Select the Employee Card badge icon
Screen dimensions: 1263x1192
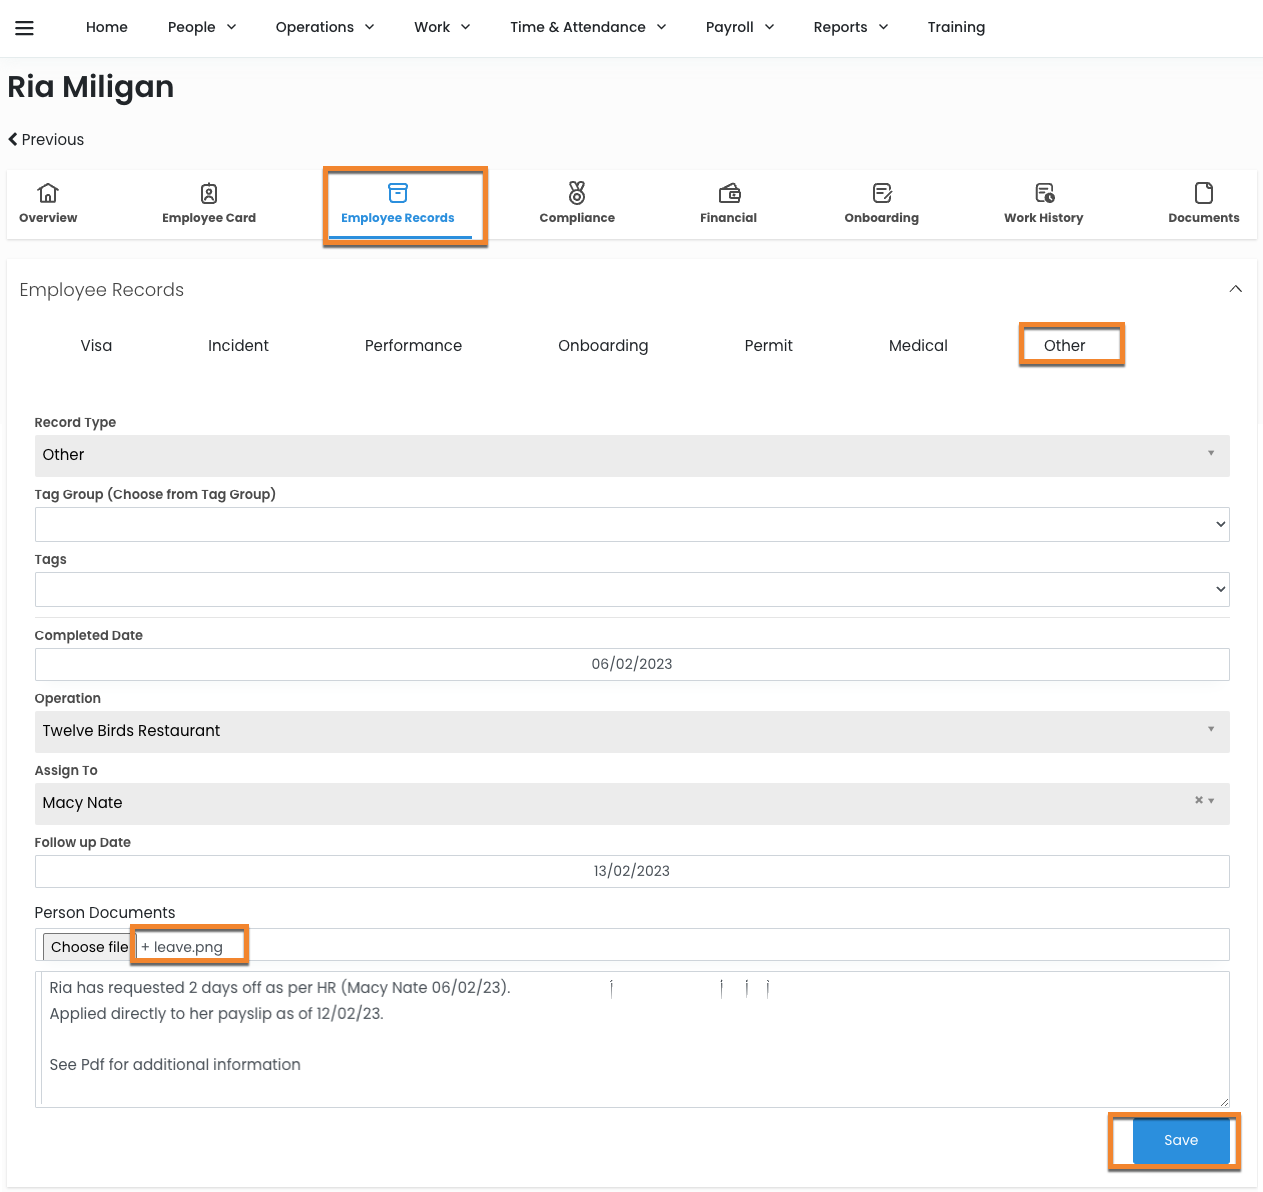pos(209,193)
